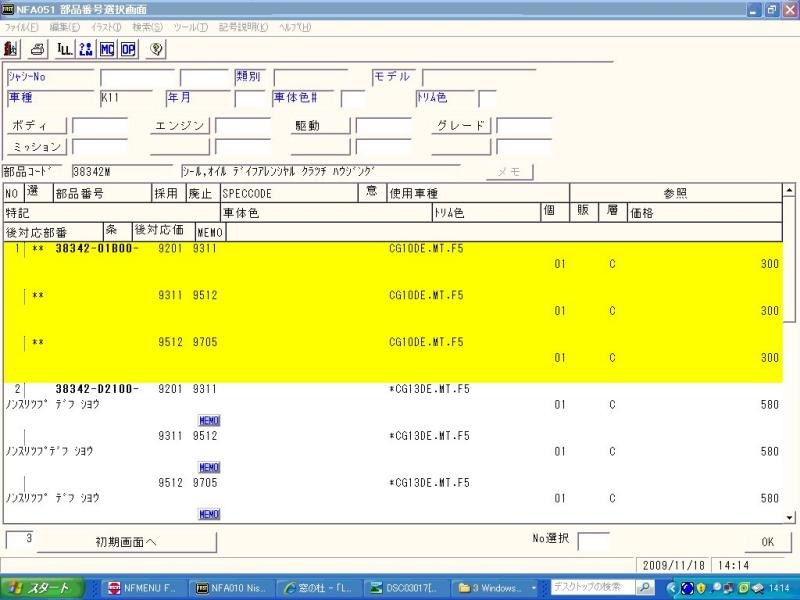Click the parts list scrollbar thumb

pos(789,260)
